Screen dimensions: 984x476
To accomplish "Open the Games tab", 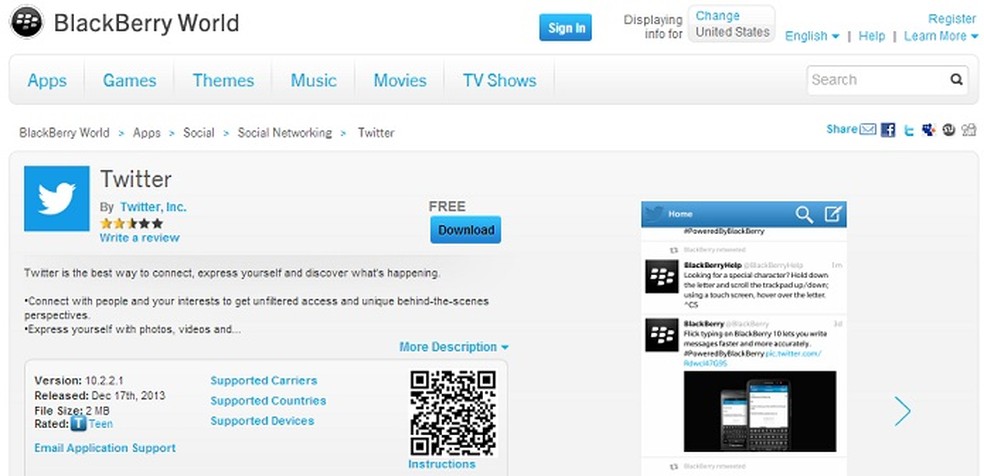I will (129, 80).
